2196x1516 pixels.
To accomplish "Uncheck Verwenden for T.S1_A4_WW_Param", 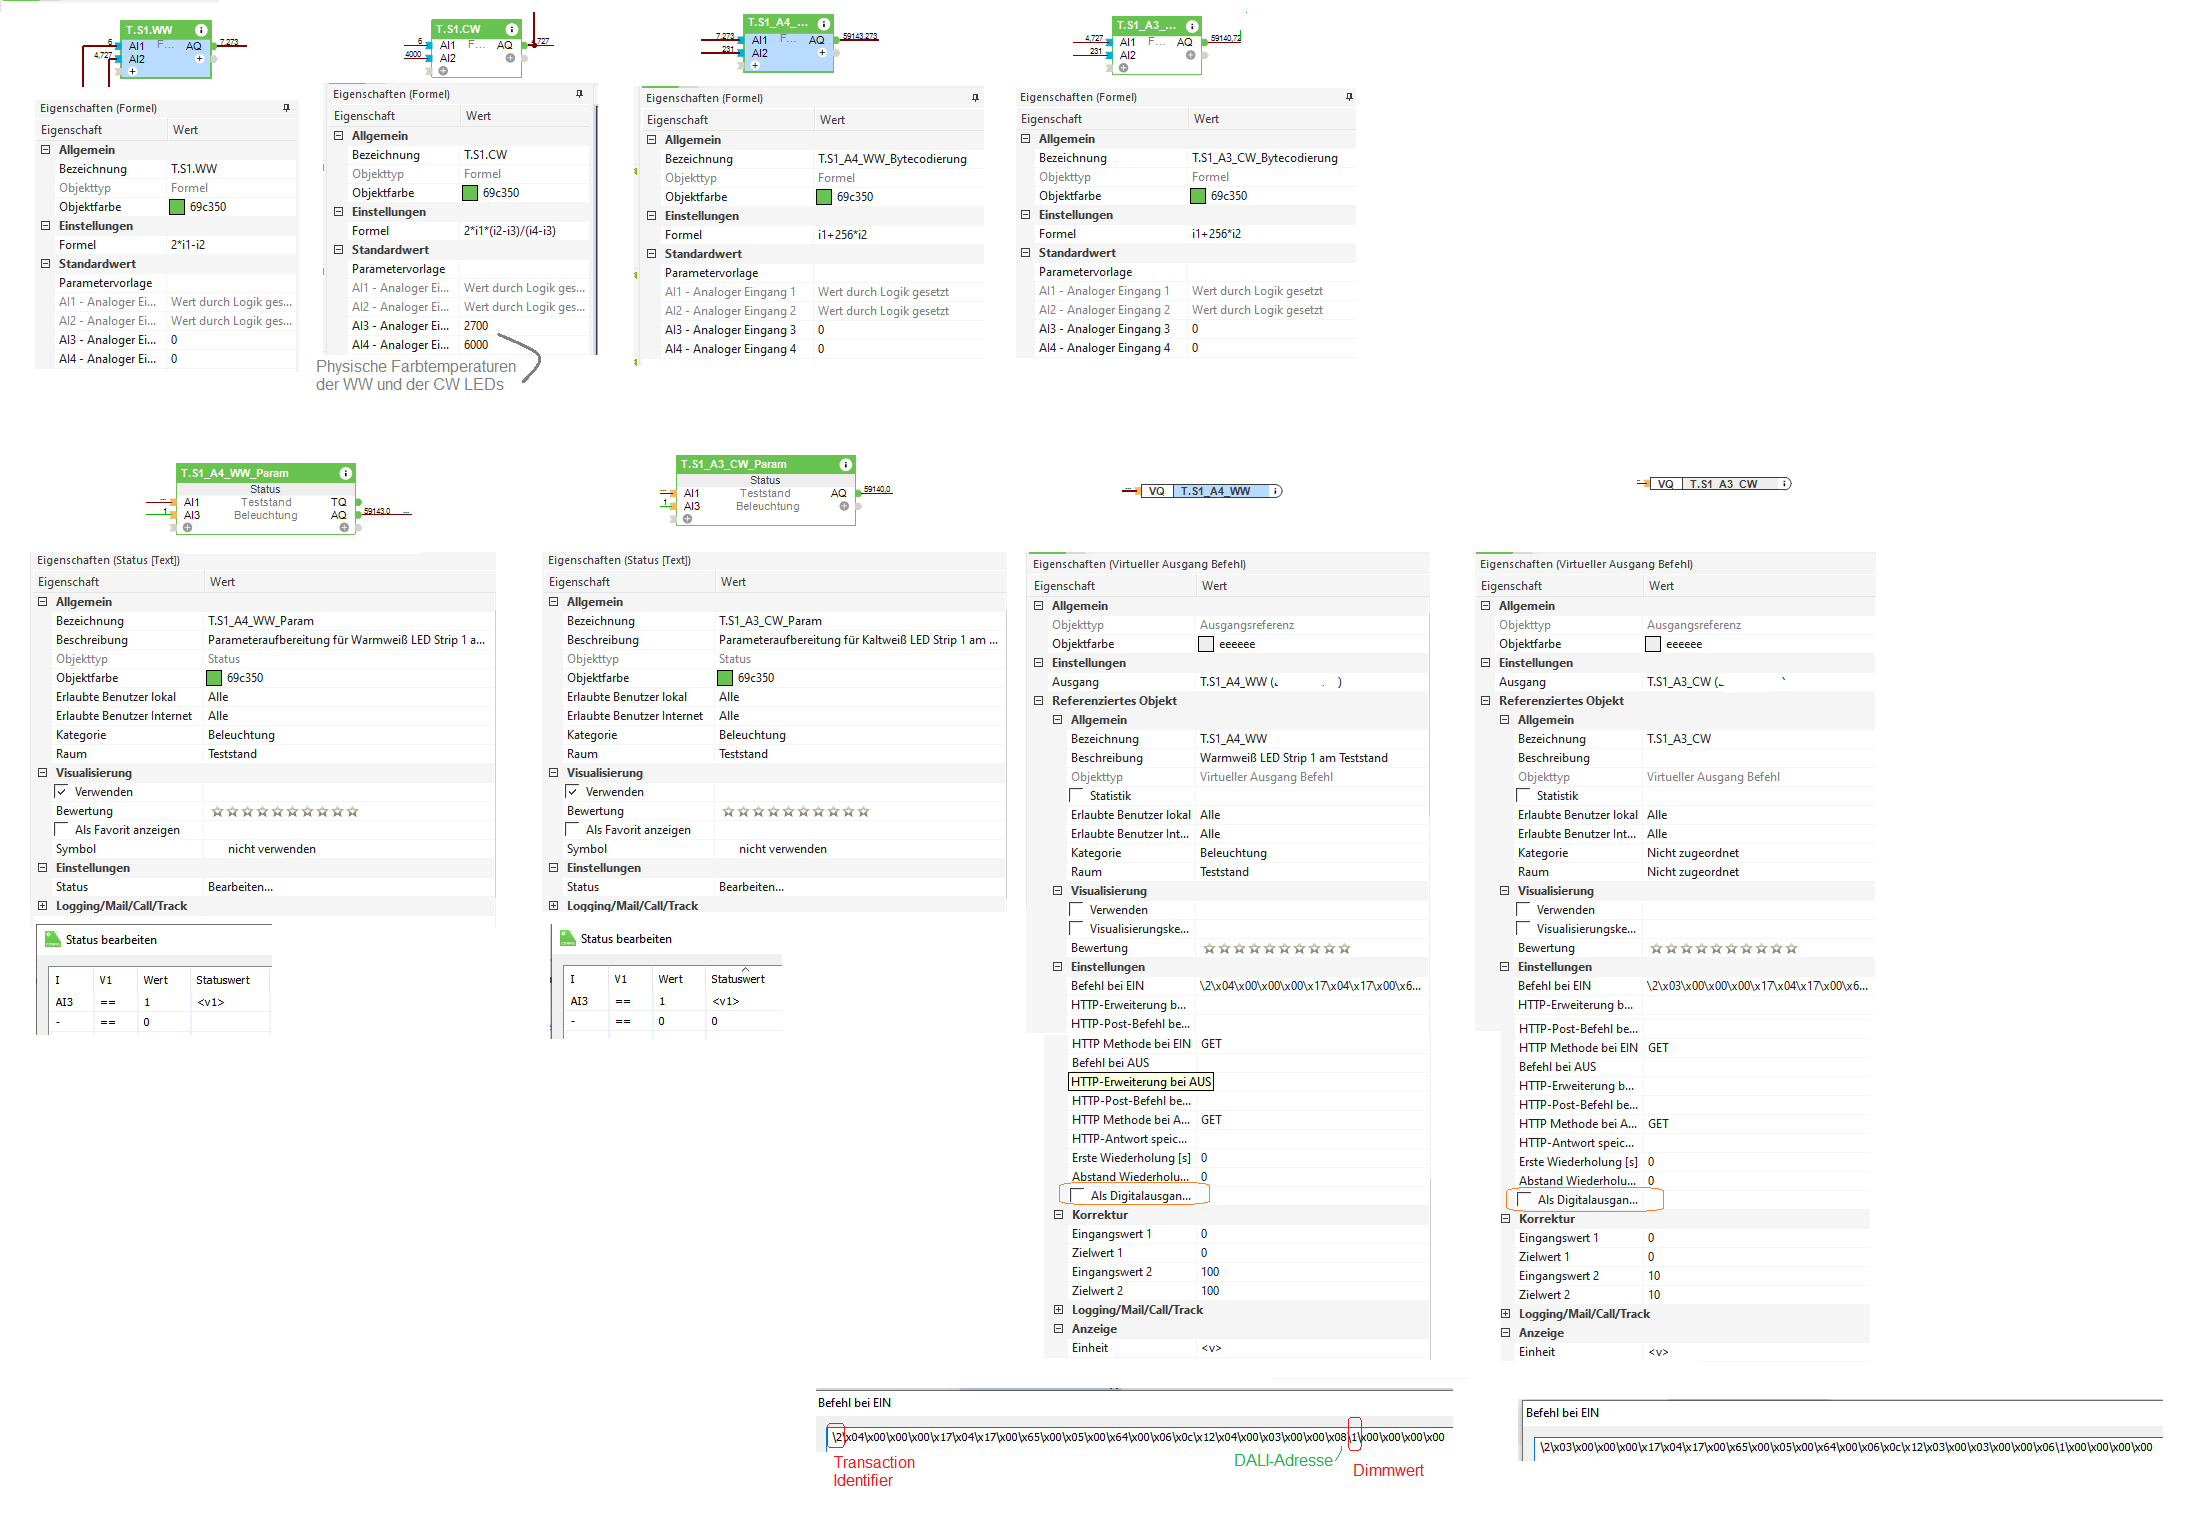I will (62, 792).
